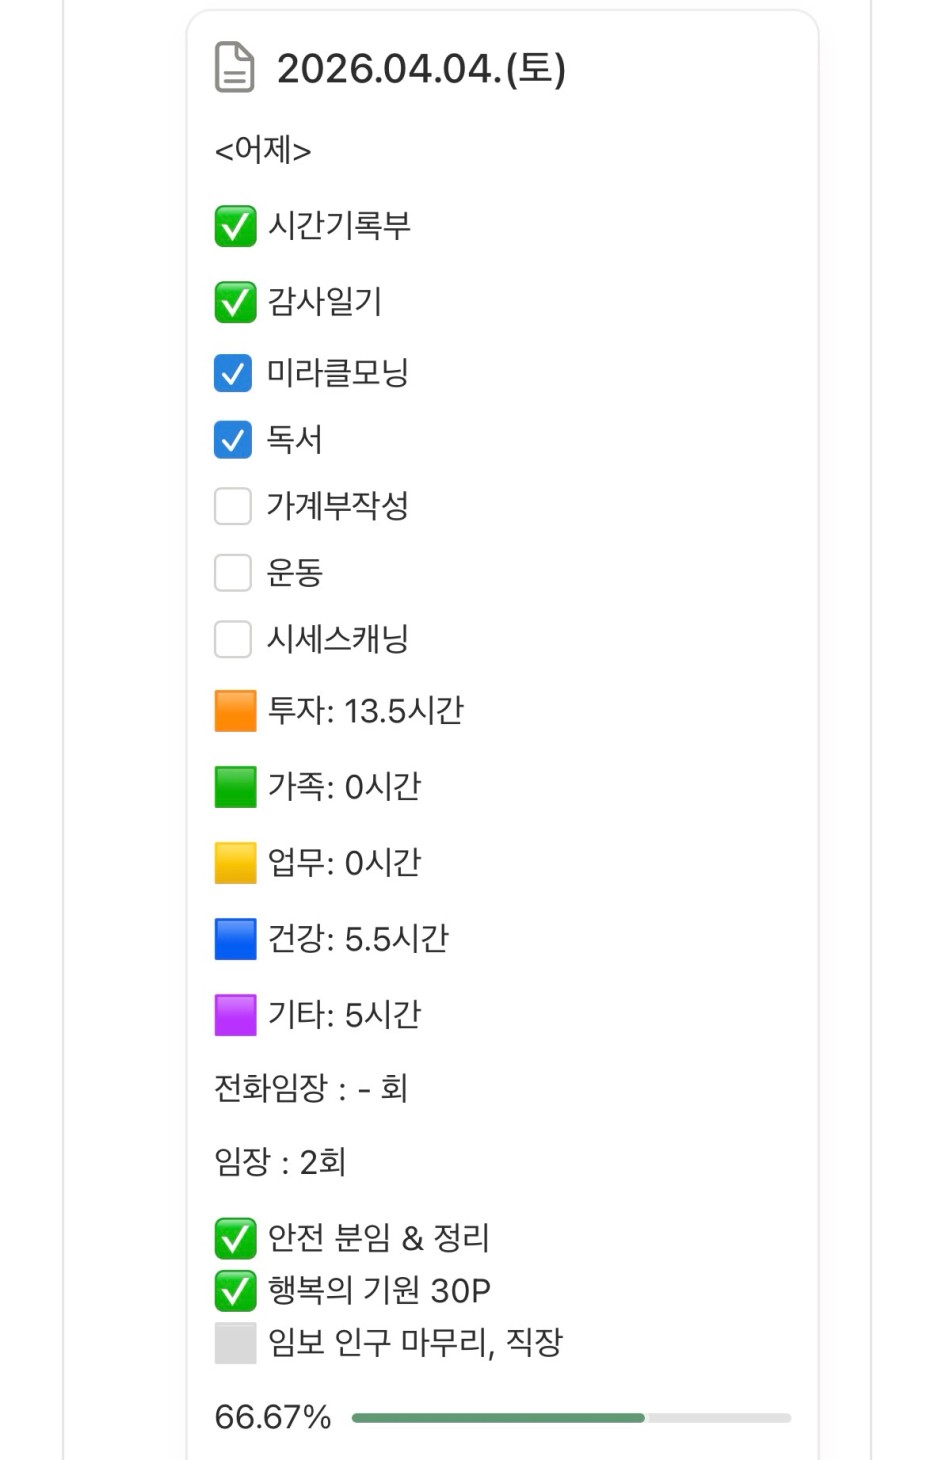Uncheck the 독서 checkbox
This screenshot has height=1460, width=934.
(233, 440)
